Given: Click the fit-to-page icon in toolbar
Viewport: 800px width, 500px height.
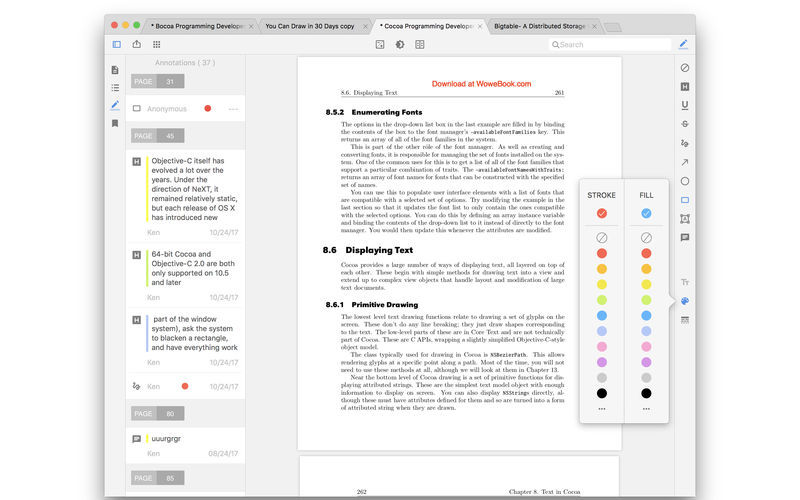Looking at the screenshot, I should (380, 44).
